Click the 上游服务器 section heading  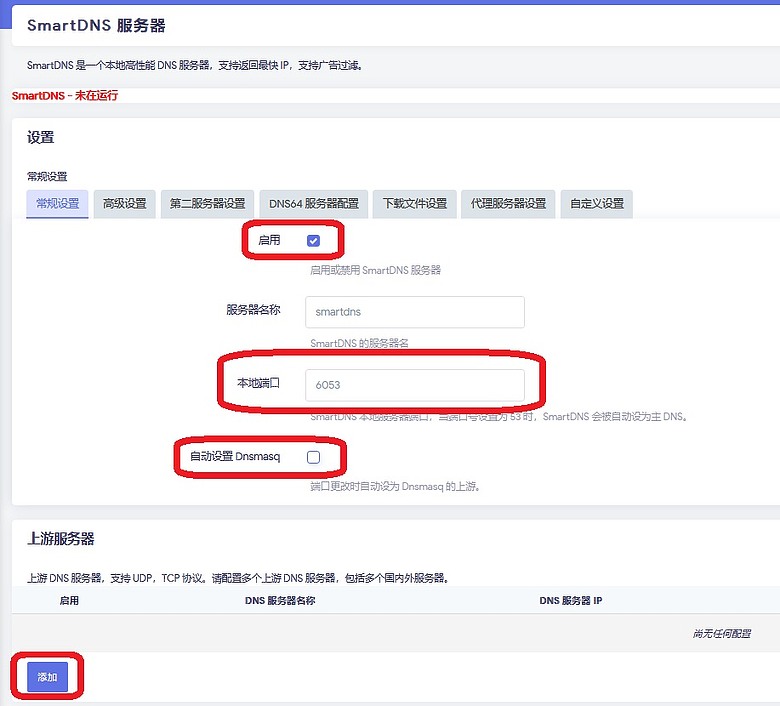pyautogui.click(x=61, y=538)
